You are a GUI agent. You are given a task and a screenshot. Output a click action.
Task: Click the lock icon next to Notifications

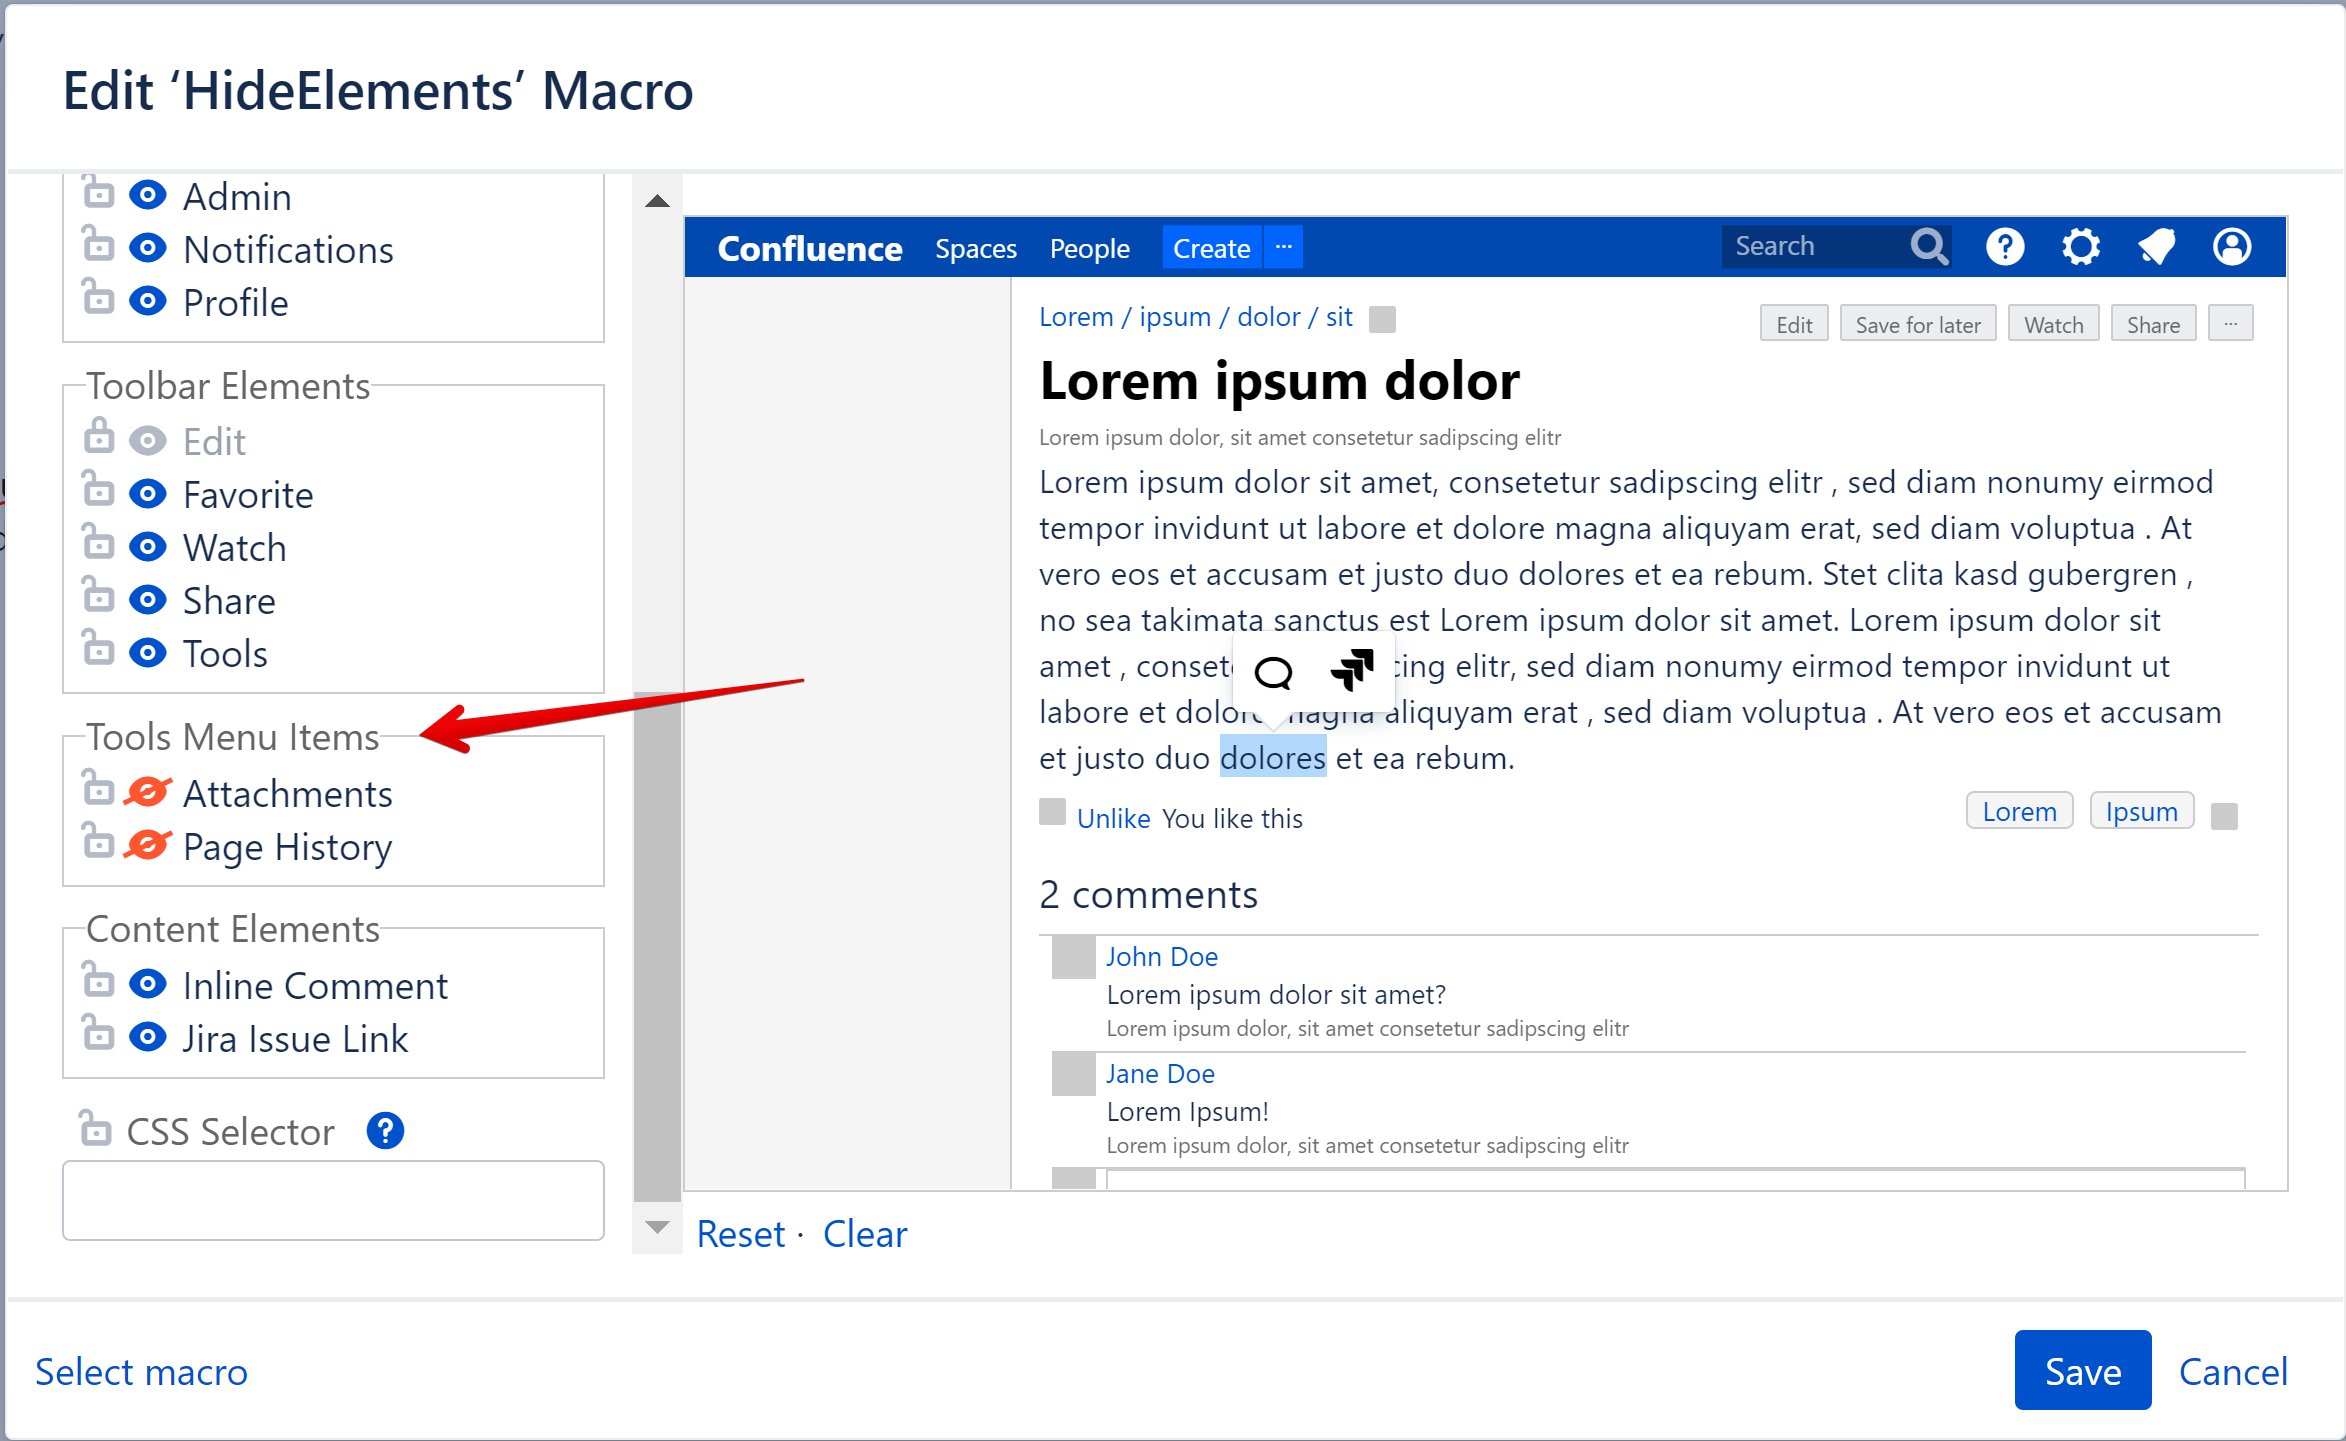pos(98,243)
